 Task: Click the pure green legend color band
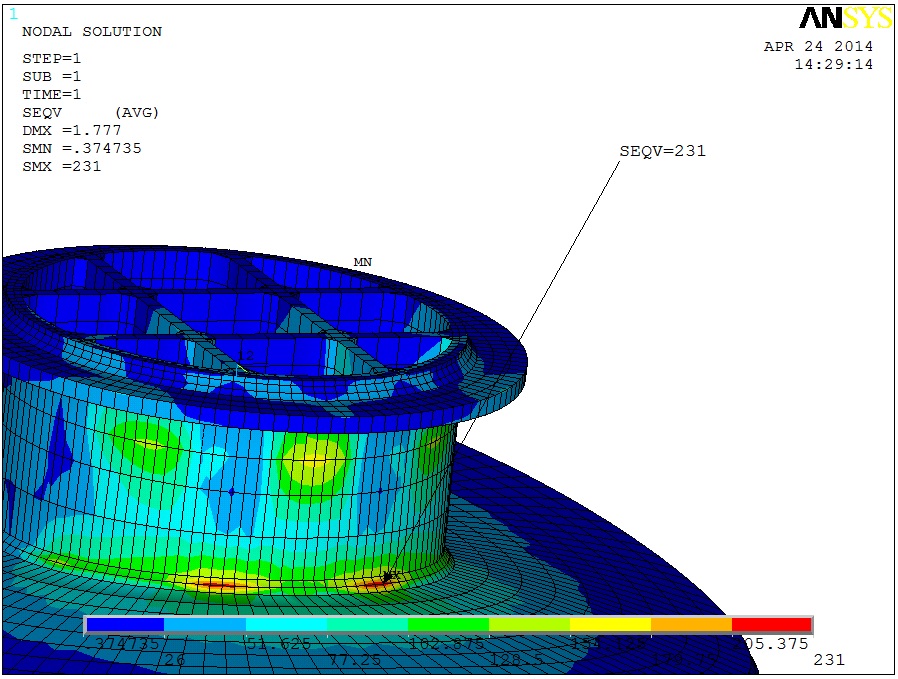click(448, 625)
